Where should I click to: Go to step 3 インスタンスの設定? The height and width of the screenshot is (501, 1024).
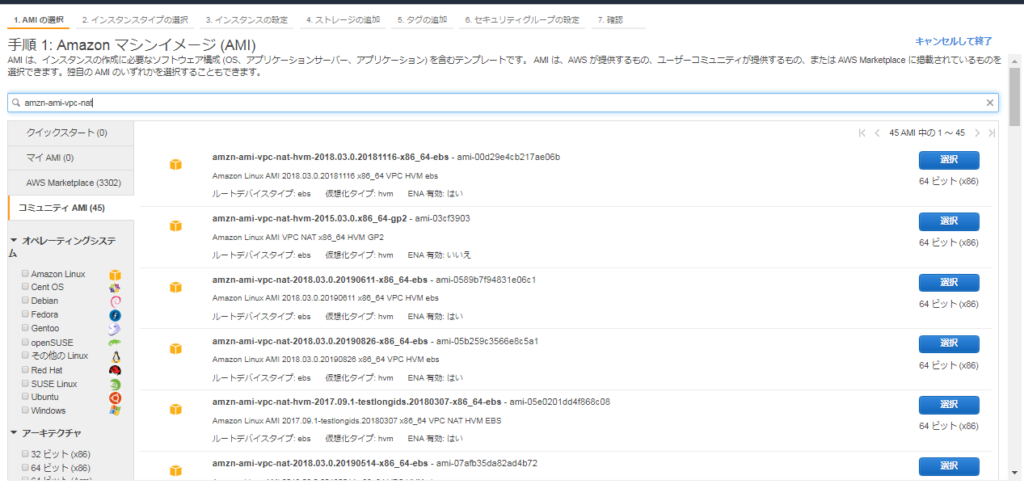coord(247,20)
